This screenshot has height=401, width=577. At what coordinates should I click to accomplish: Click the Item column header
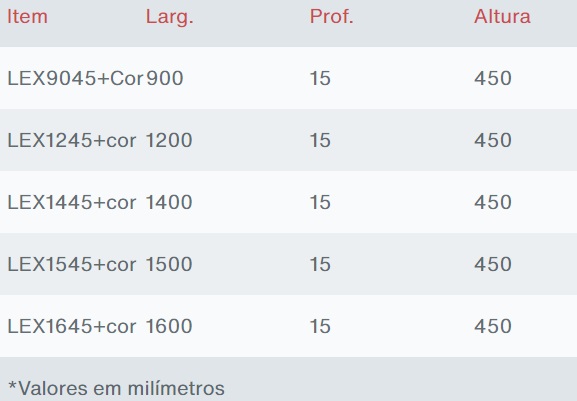point(28,17)
